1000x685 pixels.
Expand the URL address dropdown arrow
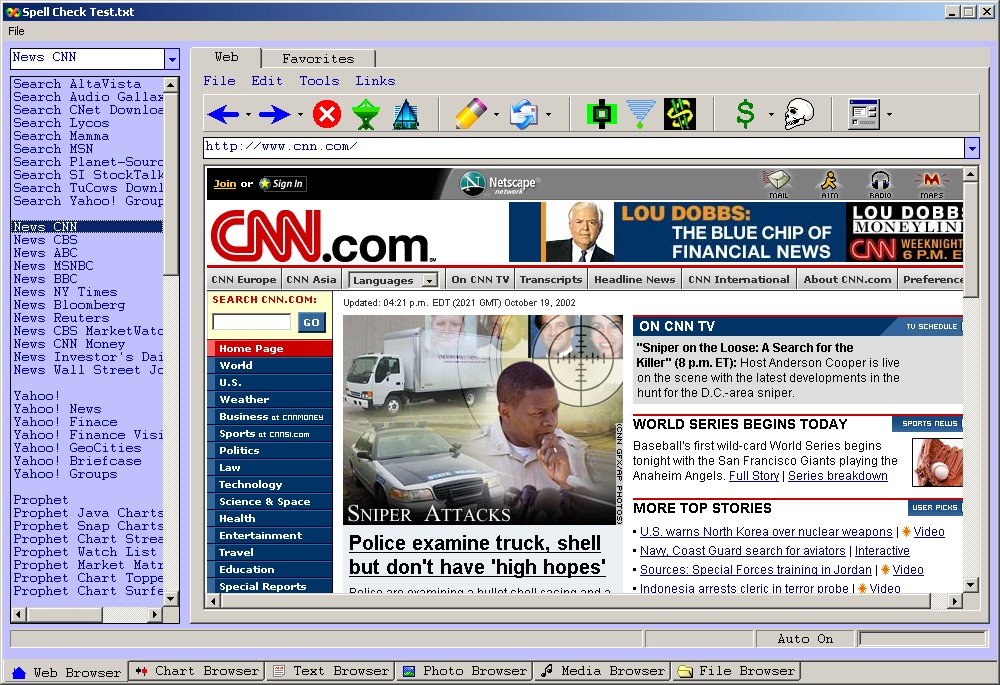point(971,148)
